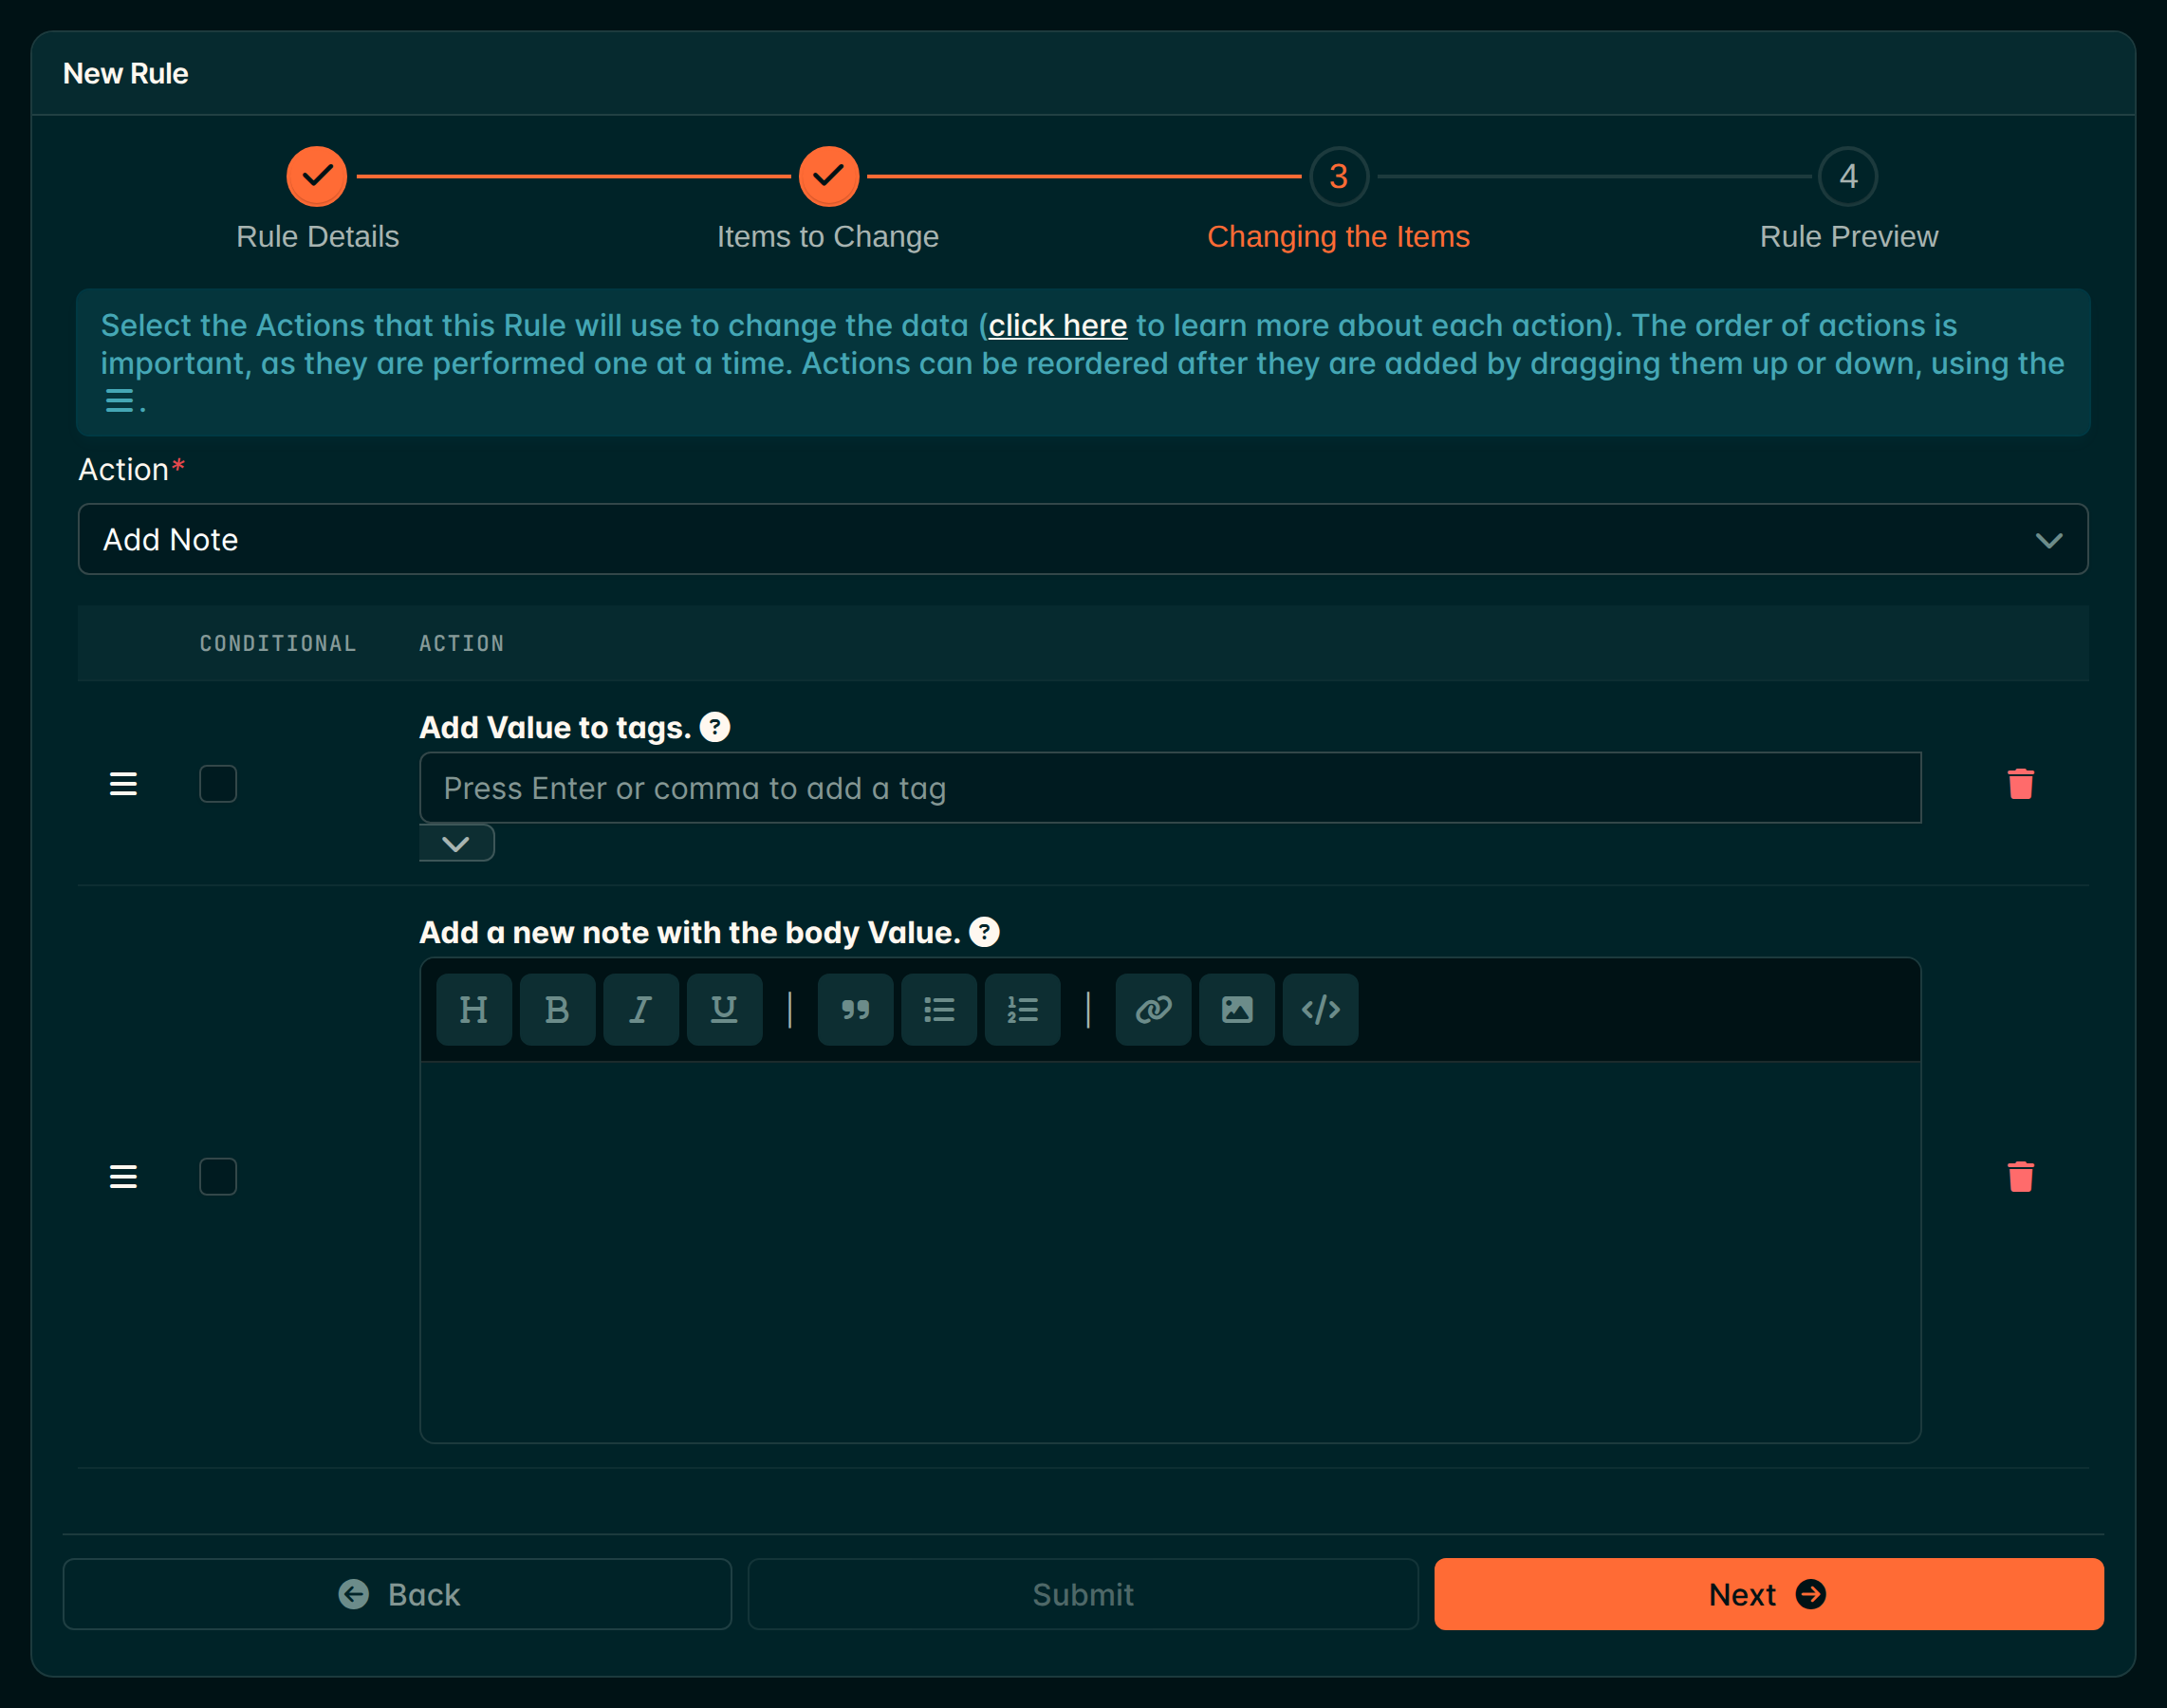Focus the tags input field

coord(1170,788)
